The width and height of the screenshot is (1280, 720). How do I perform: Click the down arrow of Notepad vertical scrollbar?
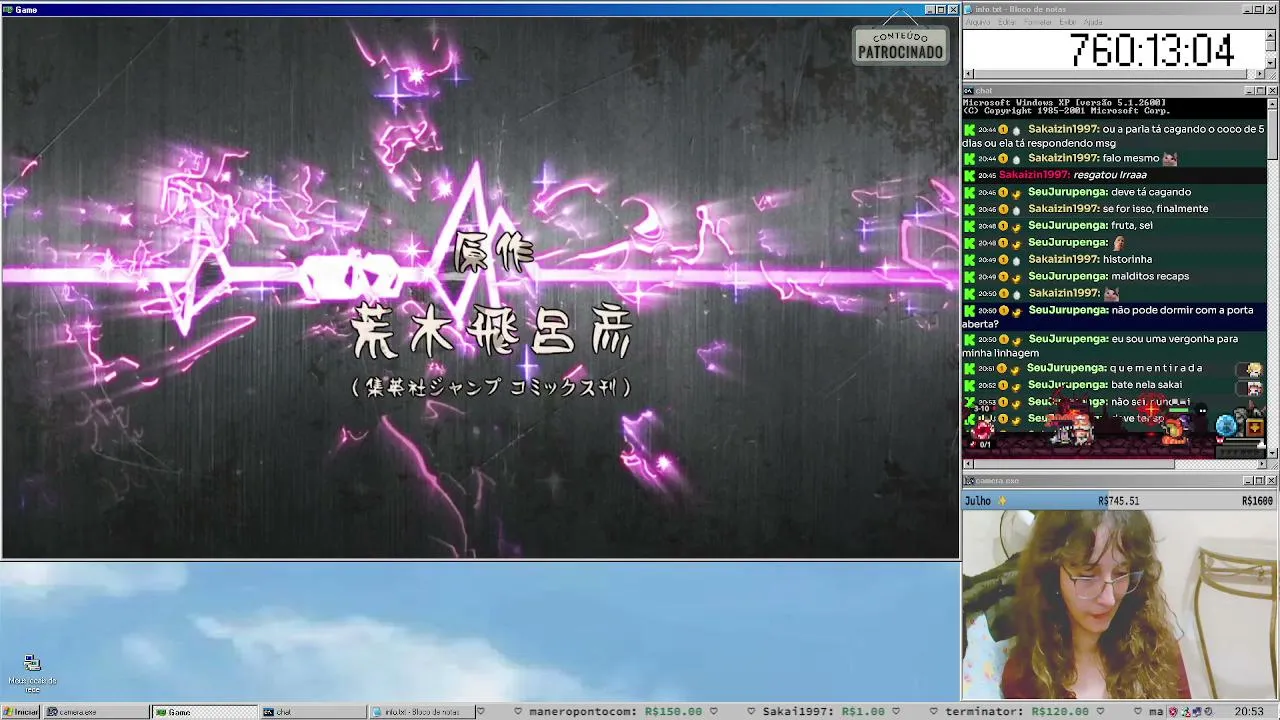pos(1271,63)
